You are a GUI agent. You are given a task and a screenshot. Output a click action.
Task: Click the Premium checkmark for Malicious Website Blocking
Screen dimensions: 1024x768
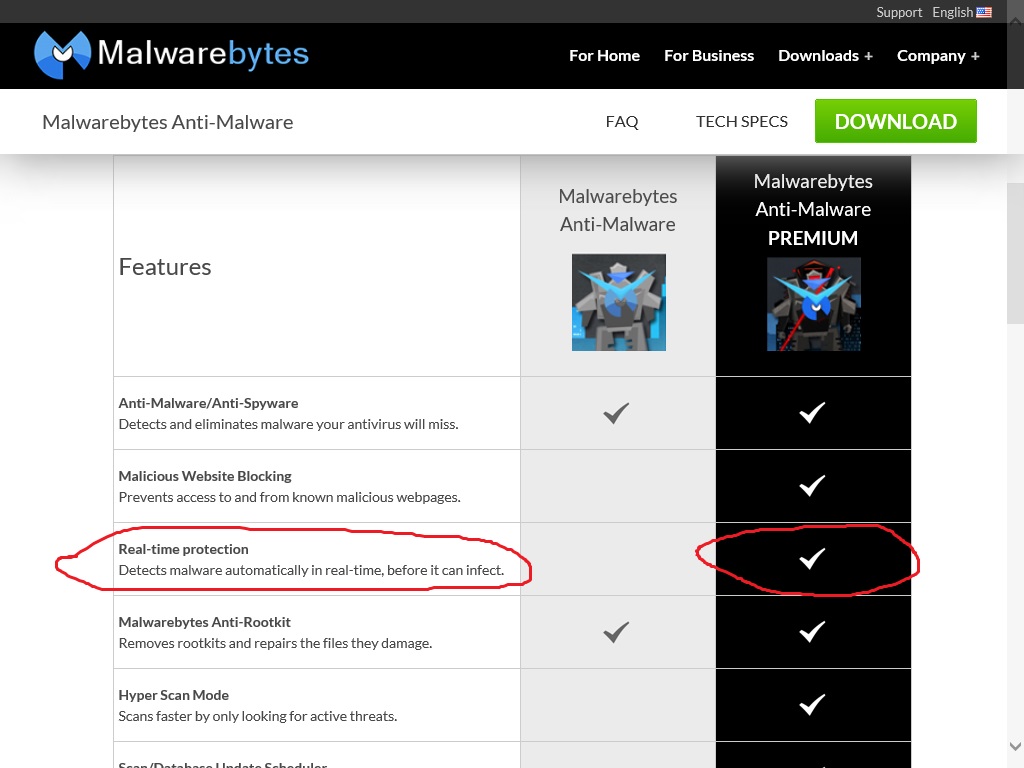tap(812, 486)
